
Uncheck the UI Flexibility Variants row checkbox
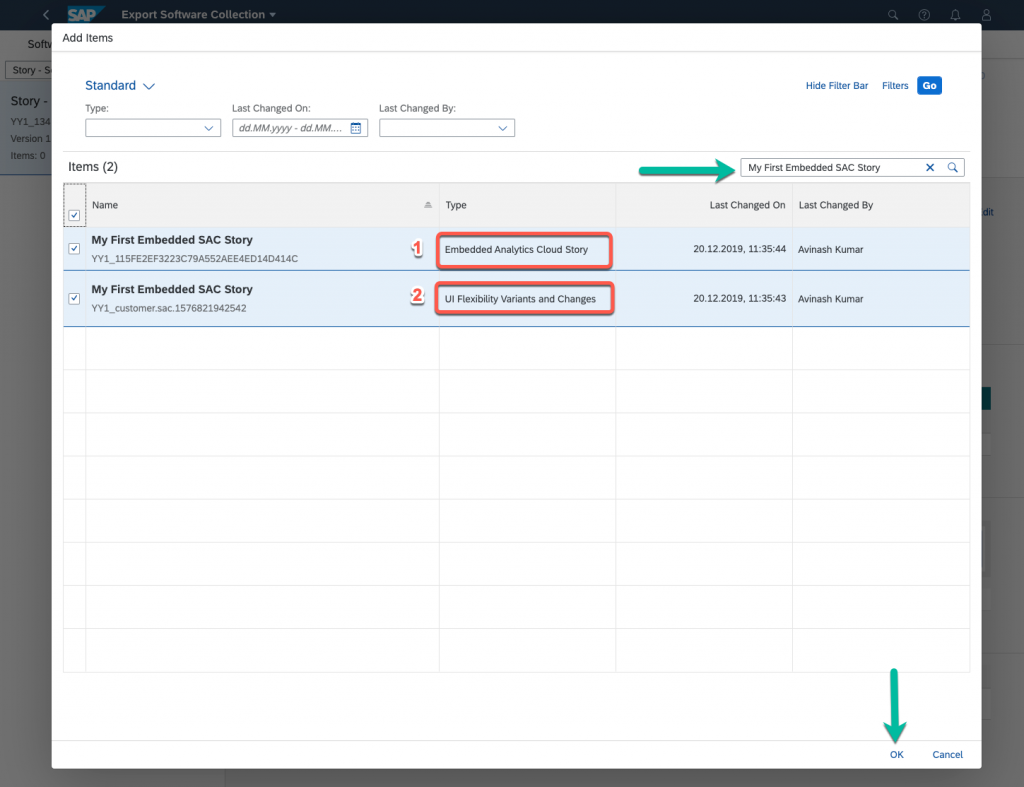point(74,298)
